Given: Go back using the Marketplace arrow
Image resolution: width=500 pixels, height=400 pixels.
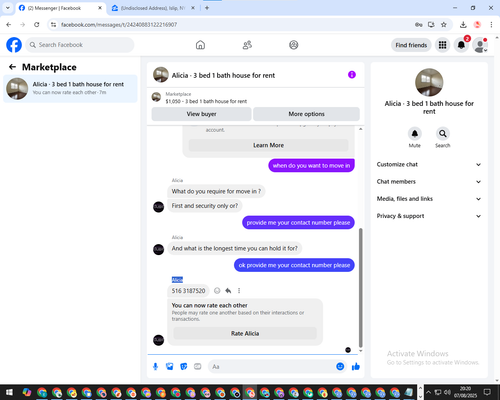Looking at the screenshot, I should [12, 67].
